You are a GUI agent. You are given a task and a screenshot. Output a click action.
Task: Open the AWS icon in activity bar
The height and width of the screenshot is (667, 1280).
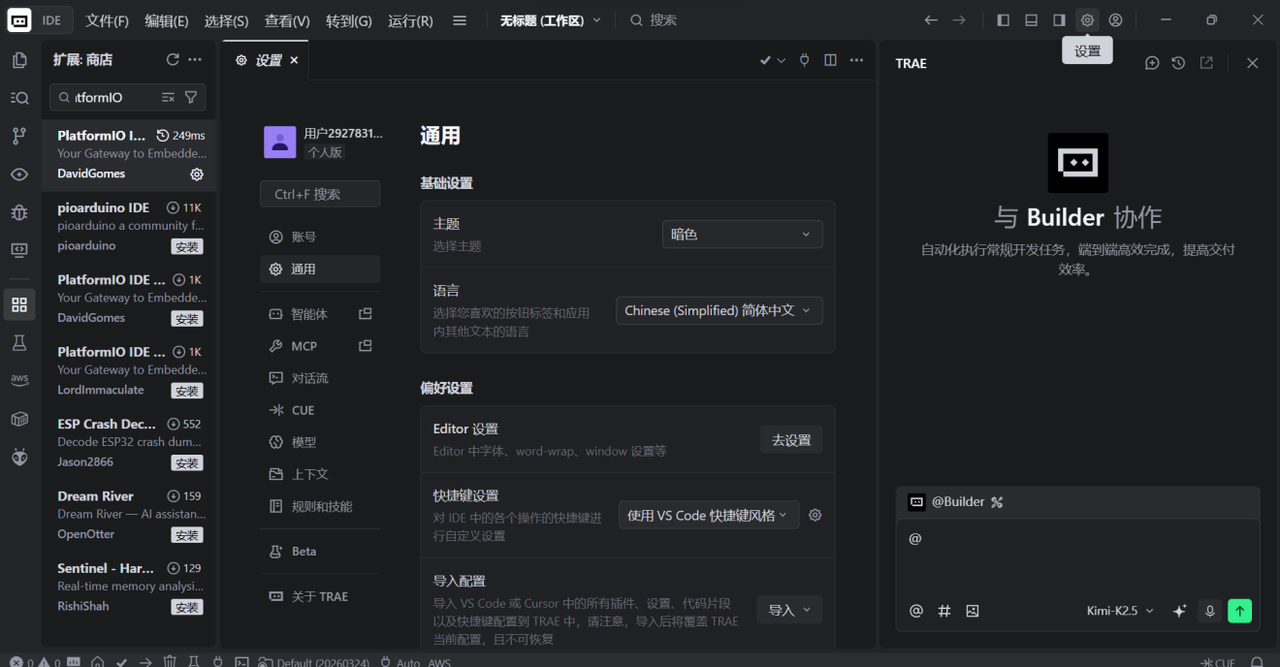point(19,381)
